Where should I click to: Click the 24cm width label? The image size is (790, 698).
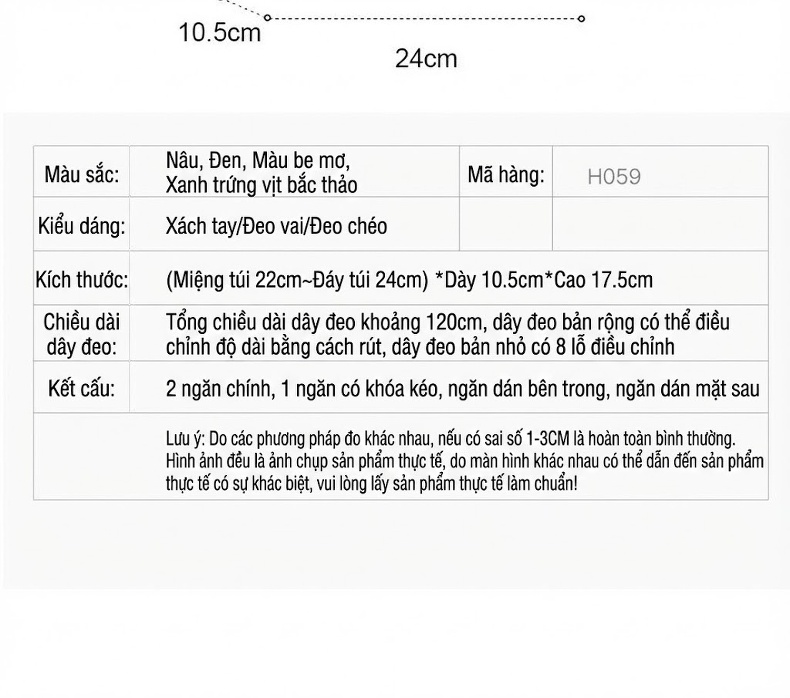(x=426, y=58)
